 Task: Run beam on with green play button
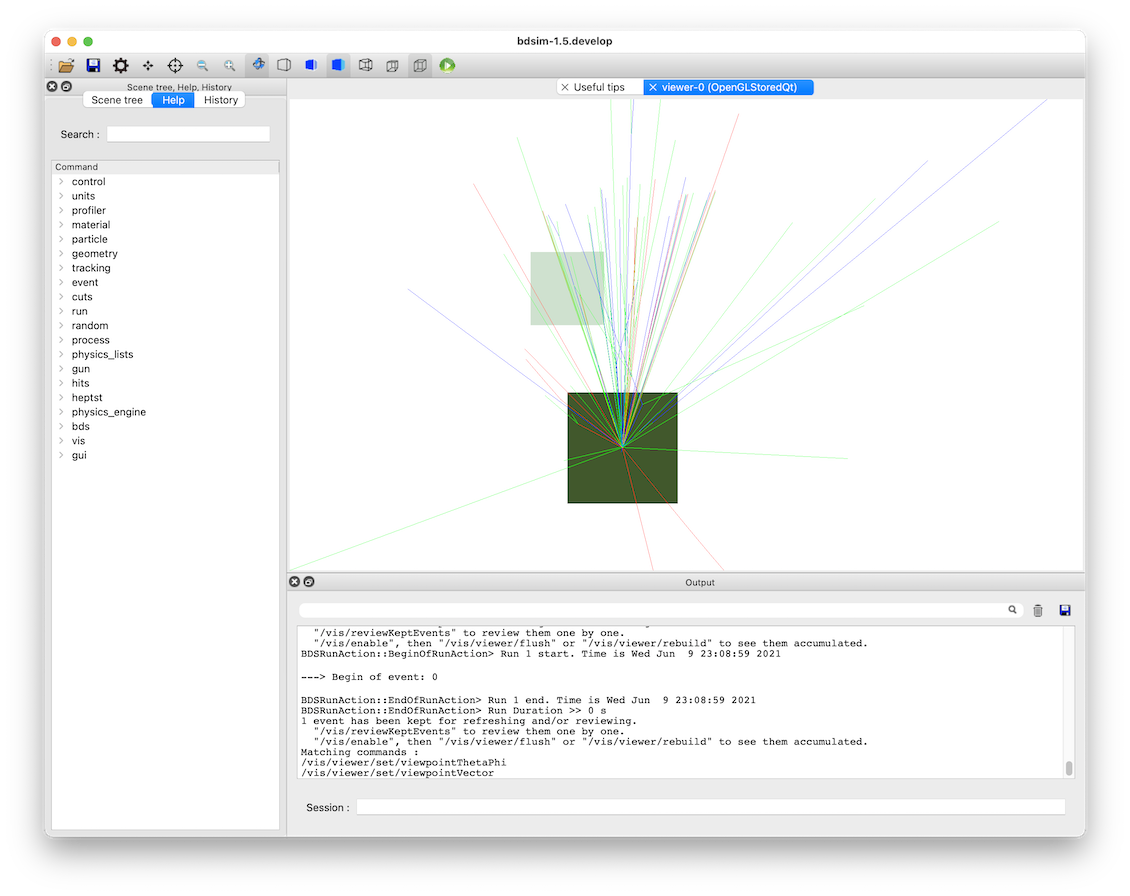point(448,66)
